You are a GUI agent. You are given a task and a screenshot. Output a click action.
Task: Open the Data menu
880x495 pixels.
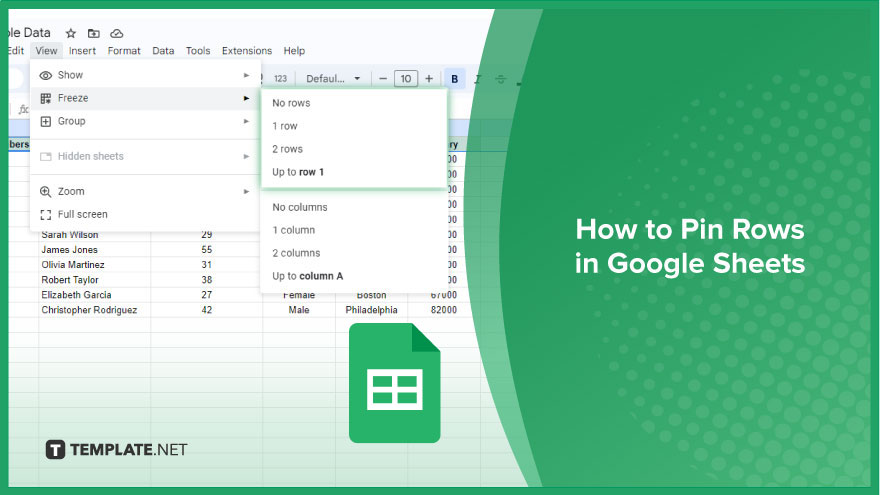coord(163,51)
